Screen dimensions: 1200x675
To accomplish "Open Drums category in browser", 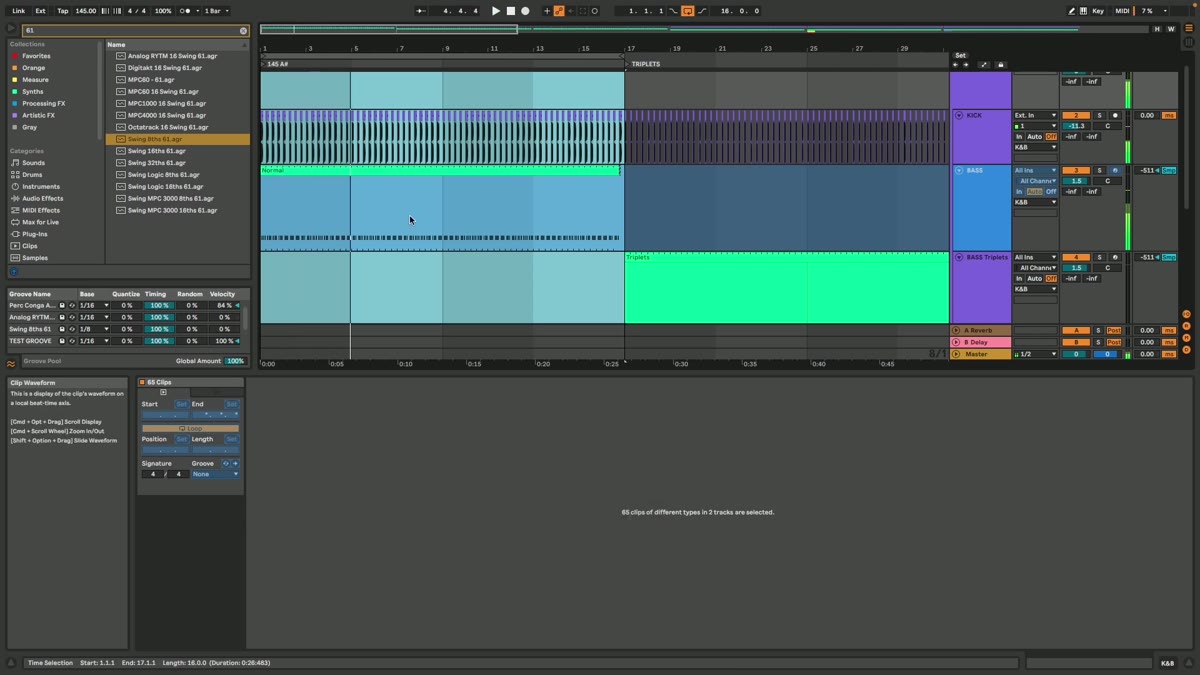I will tap(32, 174).
